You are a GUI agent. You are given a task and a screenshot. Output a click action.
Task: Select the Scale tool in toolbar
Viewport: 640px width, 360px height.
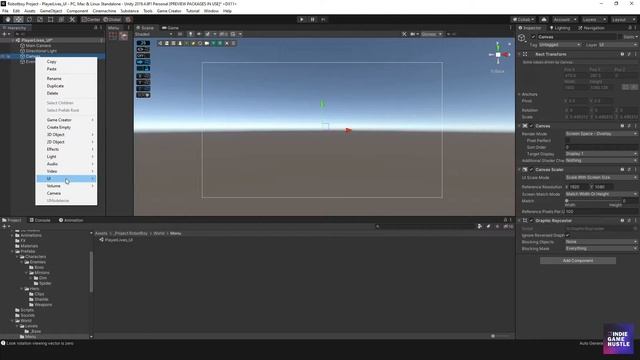(x=40, y=19)
